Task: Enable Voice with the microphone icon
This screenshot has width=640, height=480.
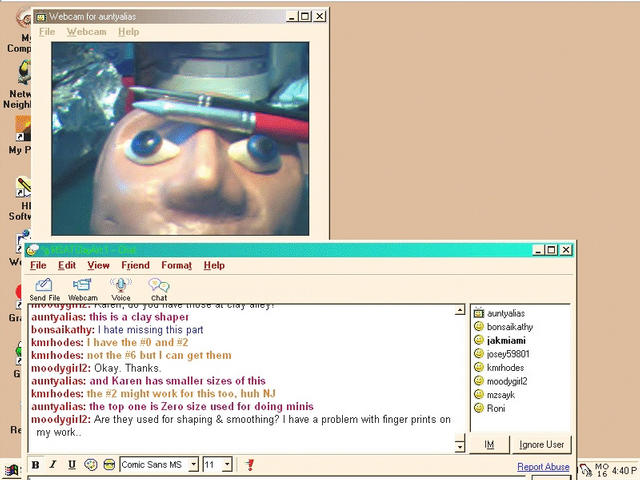Action: [120, 289]
